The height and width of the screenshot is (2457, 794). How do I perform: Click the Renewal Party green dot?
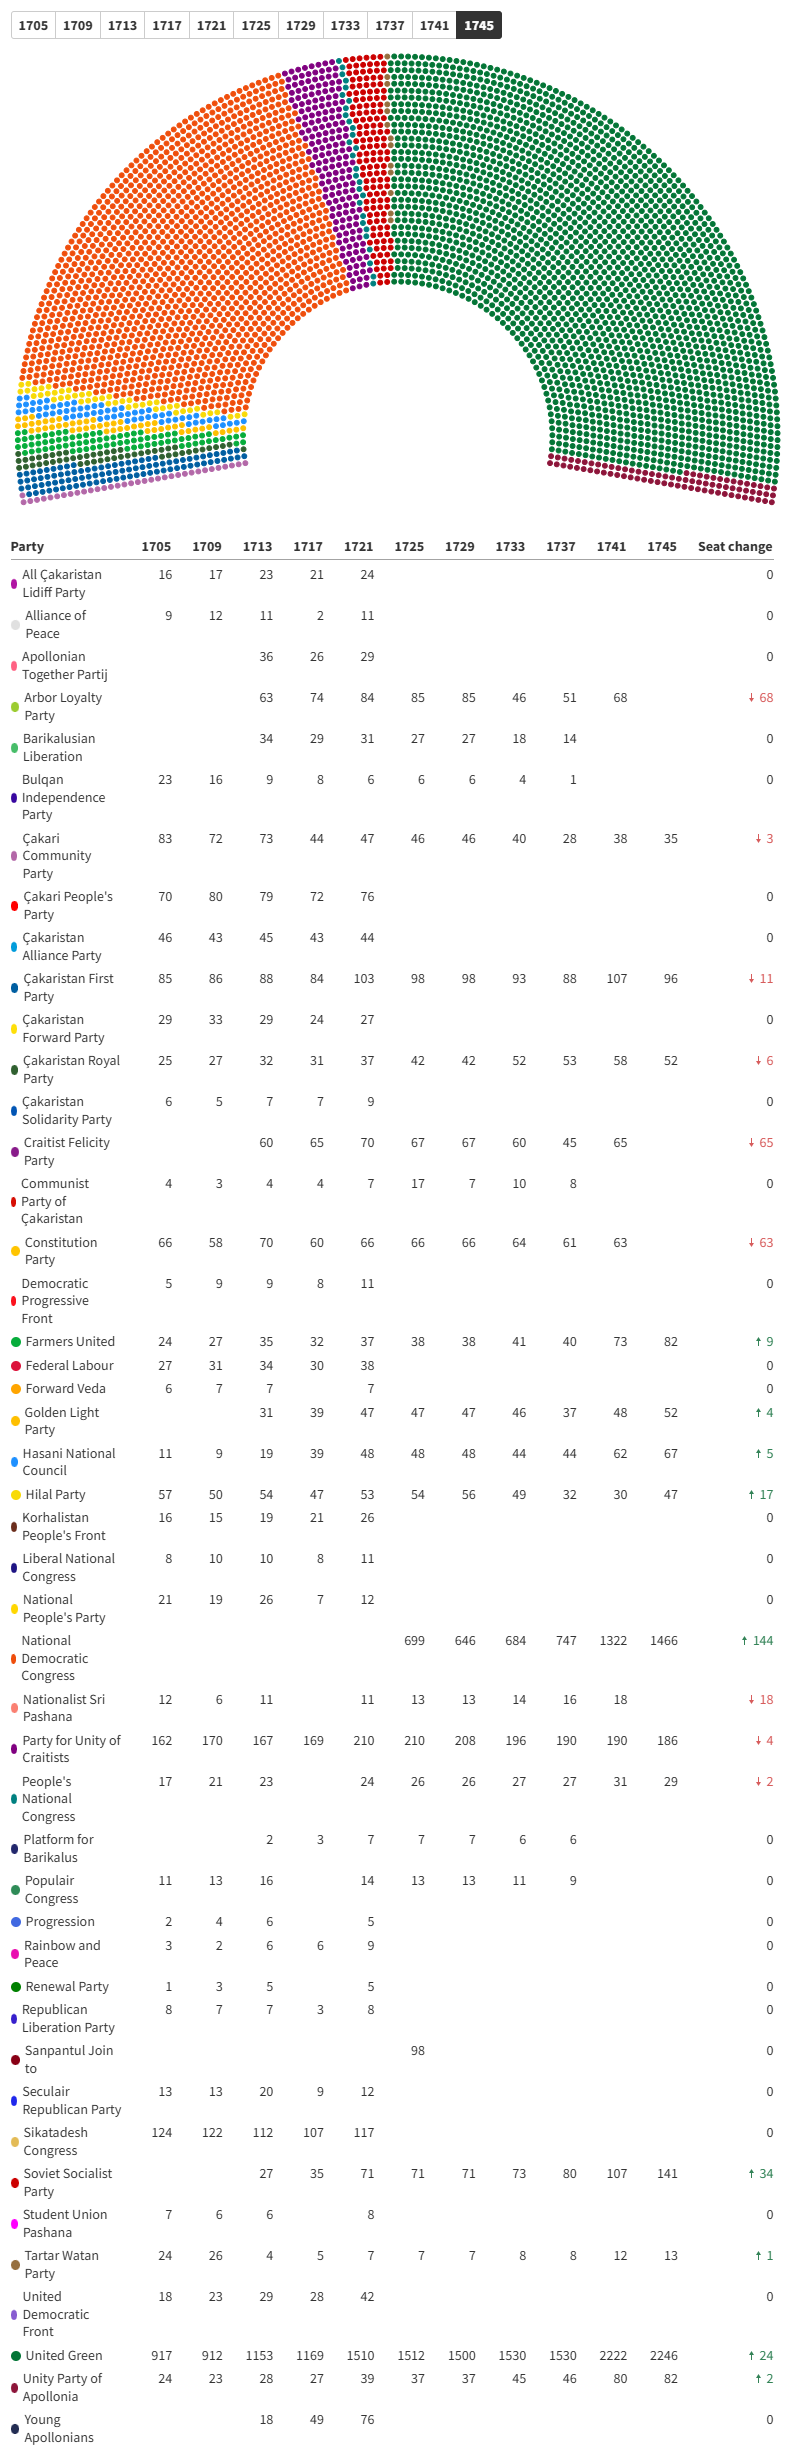[16, 1986]
